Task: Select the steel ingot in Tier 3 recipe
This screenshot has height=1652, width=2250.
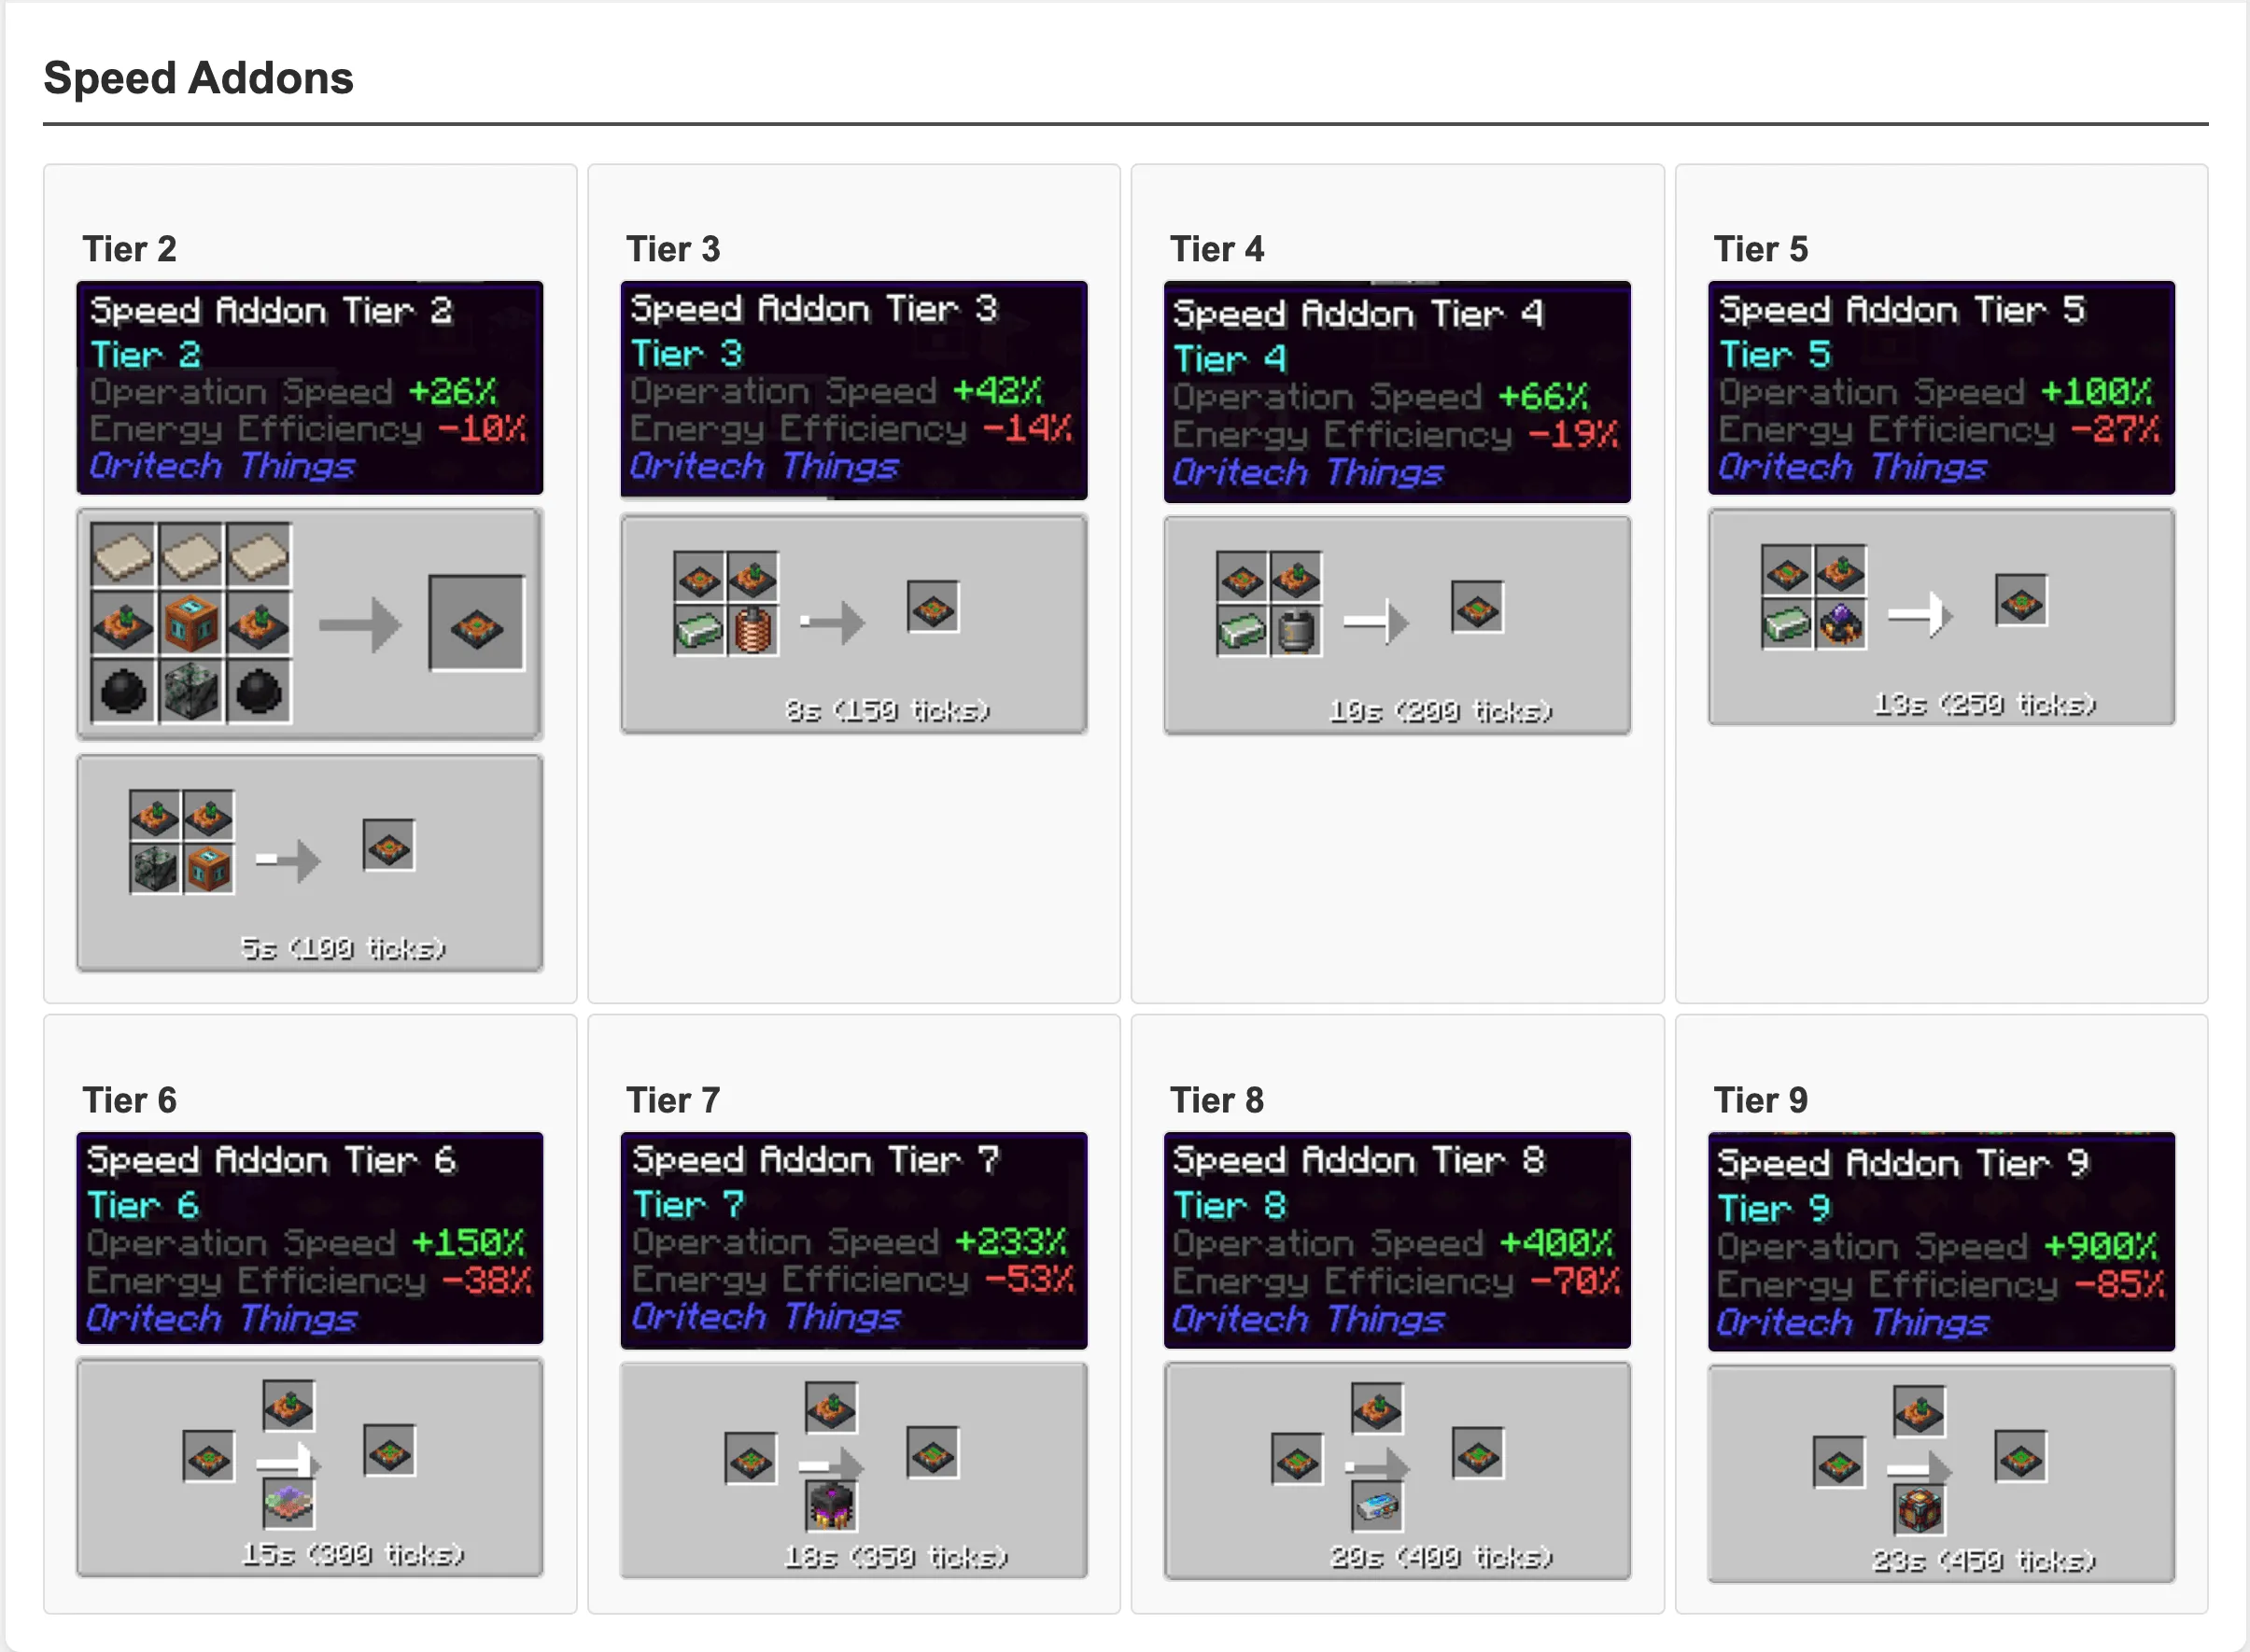Action: click(700, 633)
